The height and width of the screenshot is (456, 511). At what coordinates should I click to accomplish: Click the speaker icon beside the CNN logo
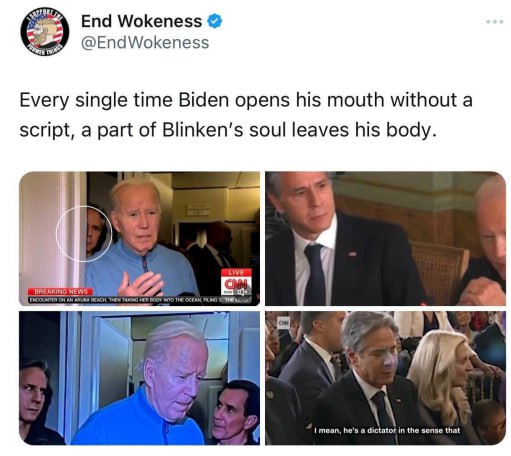click(x=243, y=292)
